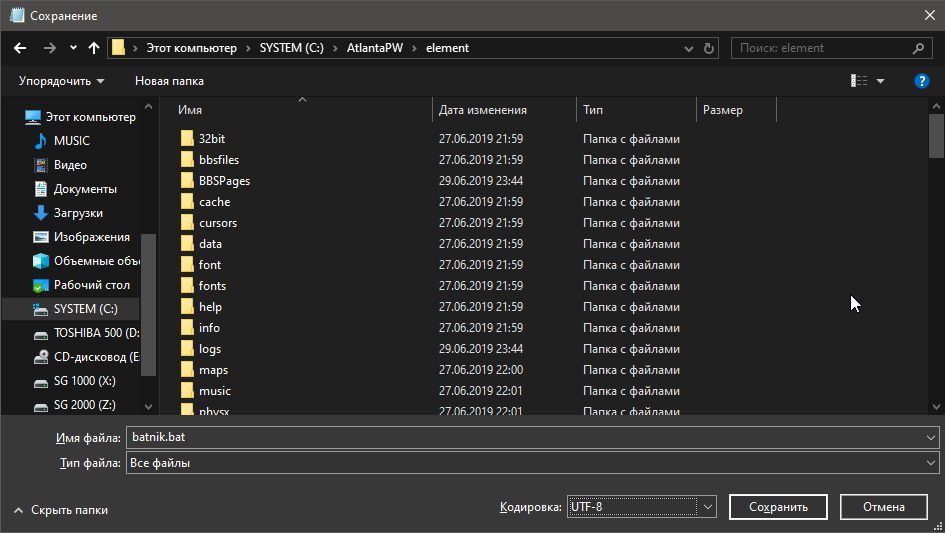Expand file name history dropdown
945x533 pixels.
pos(931,438)
